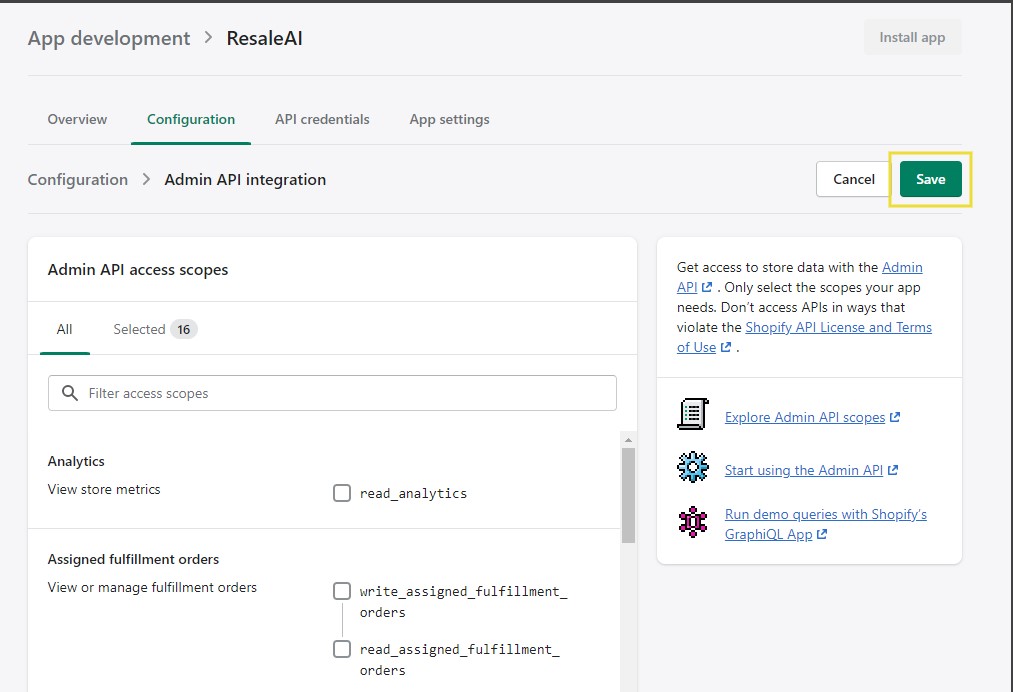Click the Cancel button
Screen dimensions: 1013x692
coord(853,179)
